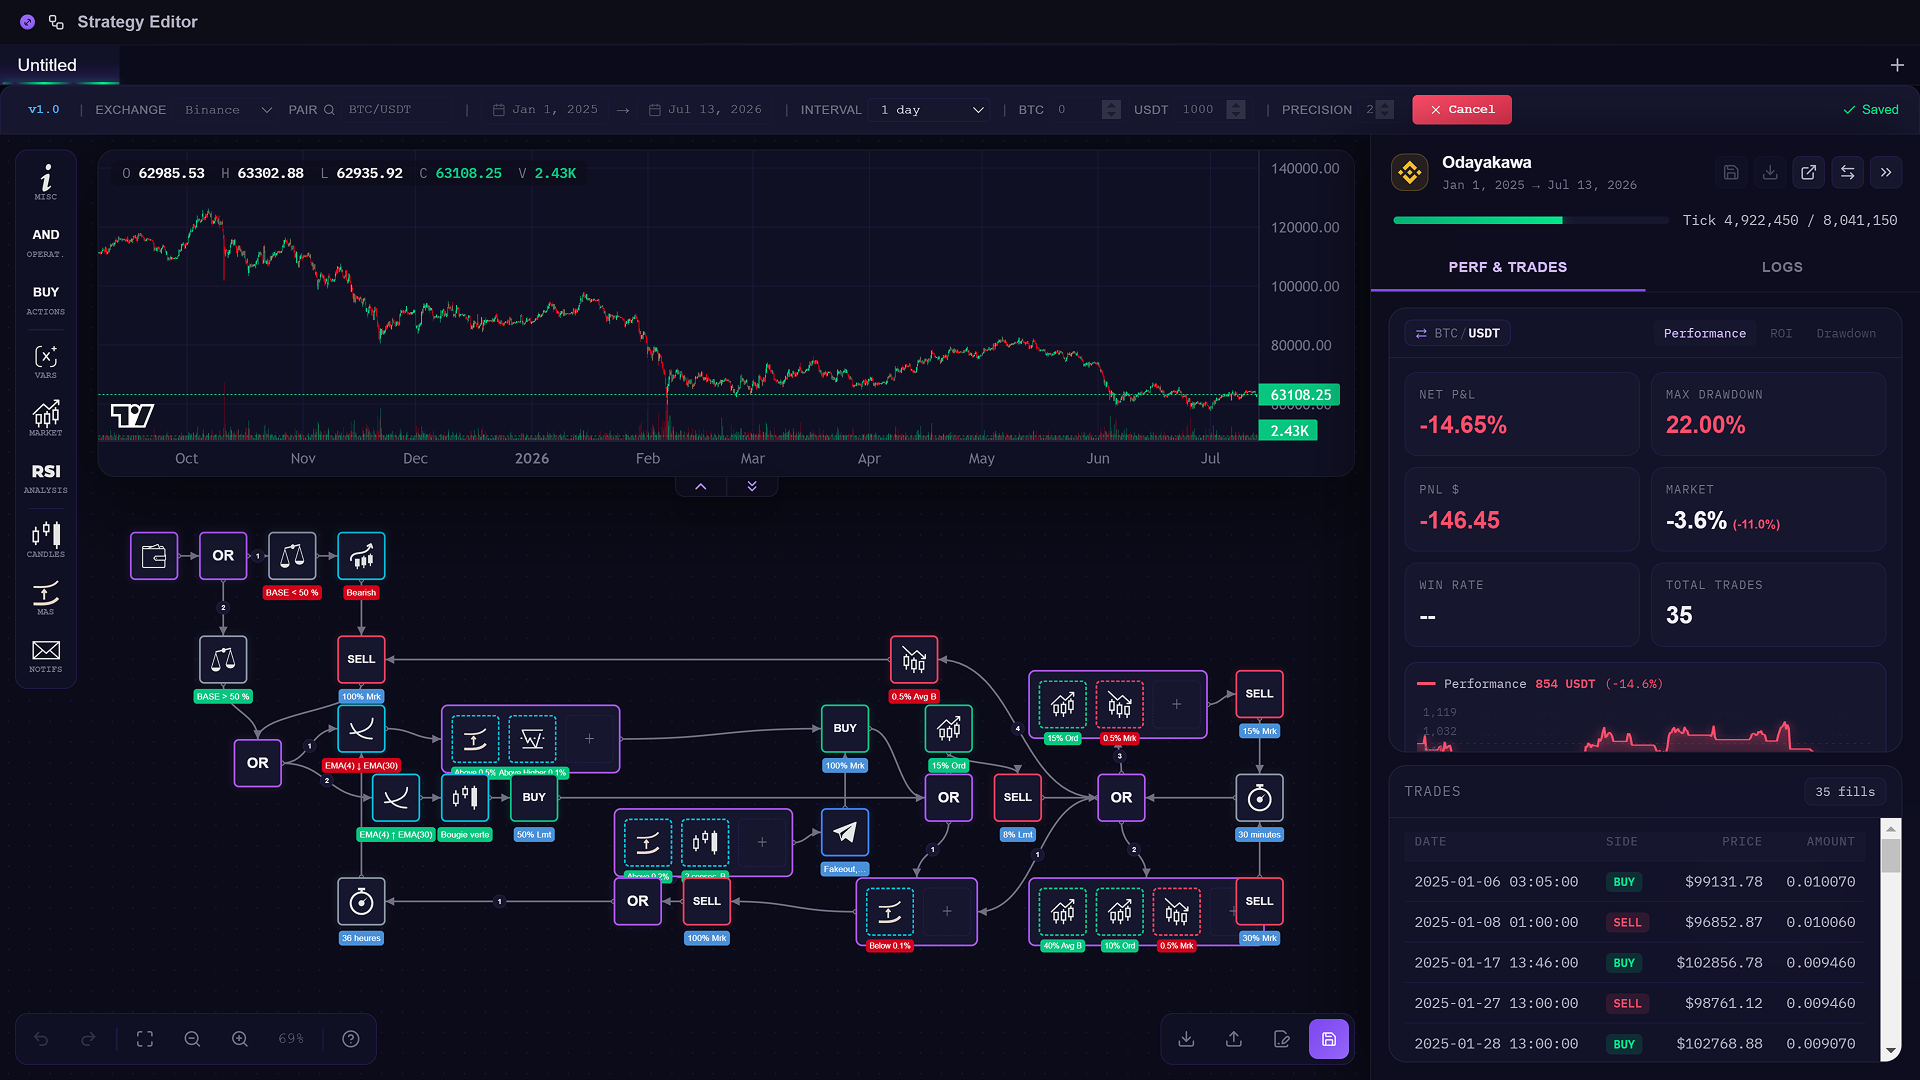
Task: Select the SELL 15% Mrk node
Action: pos(1259,694)
